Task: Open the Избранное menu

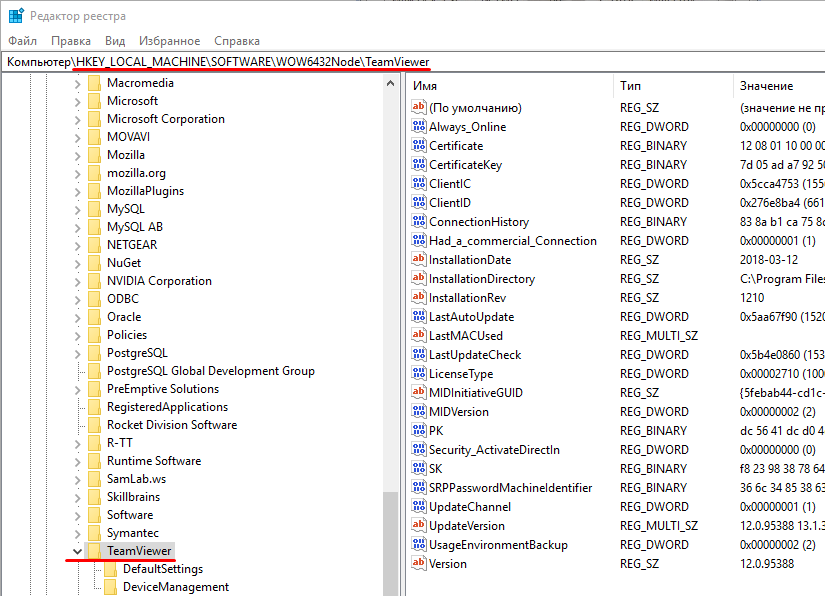Action: (171, 41)
